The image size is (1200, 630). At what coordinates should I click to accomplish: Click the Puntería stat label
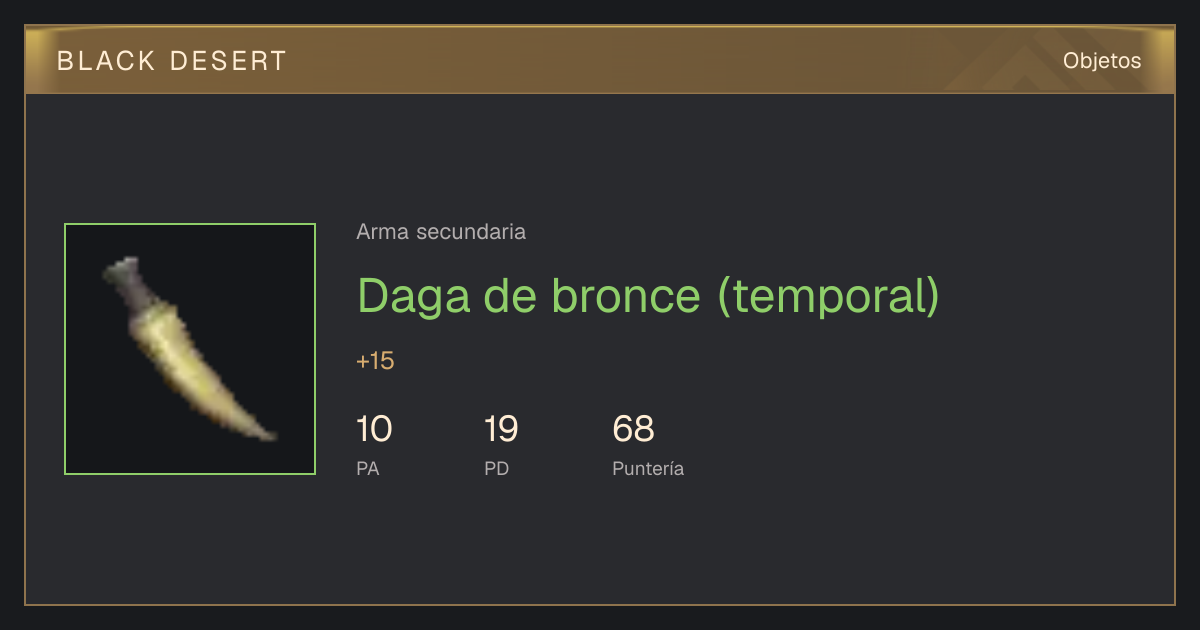648,468
